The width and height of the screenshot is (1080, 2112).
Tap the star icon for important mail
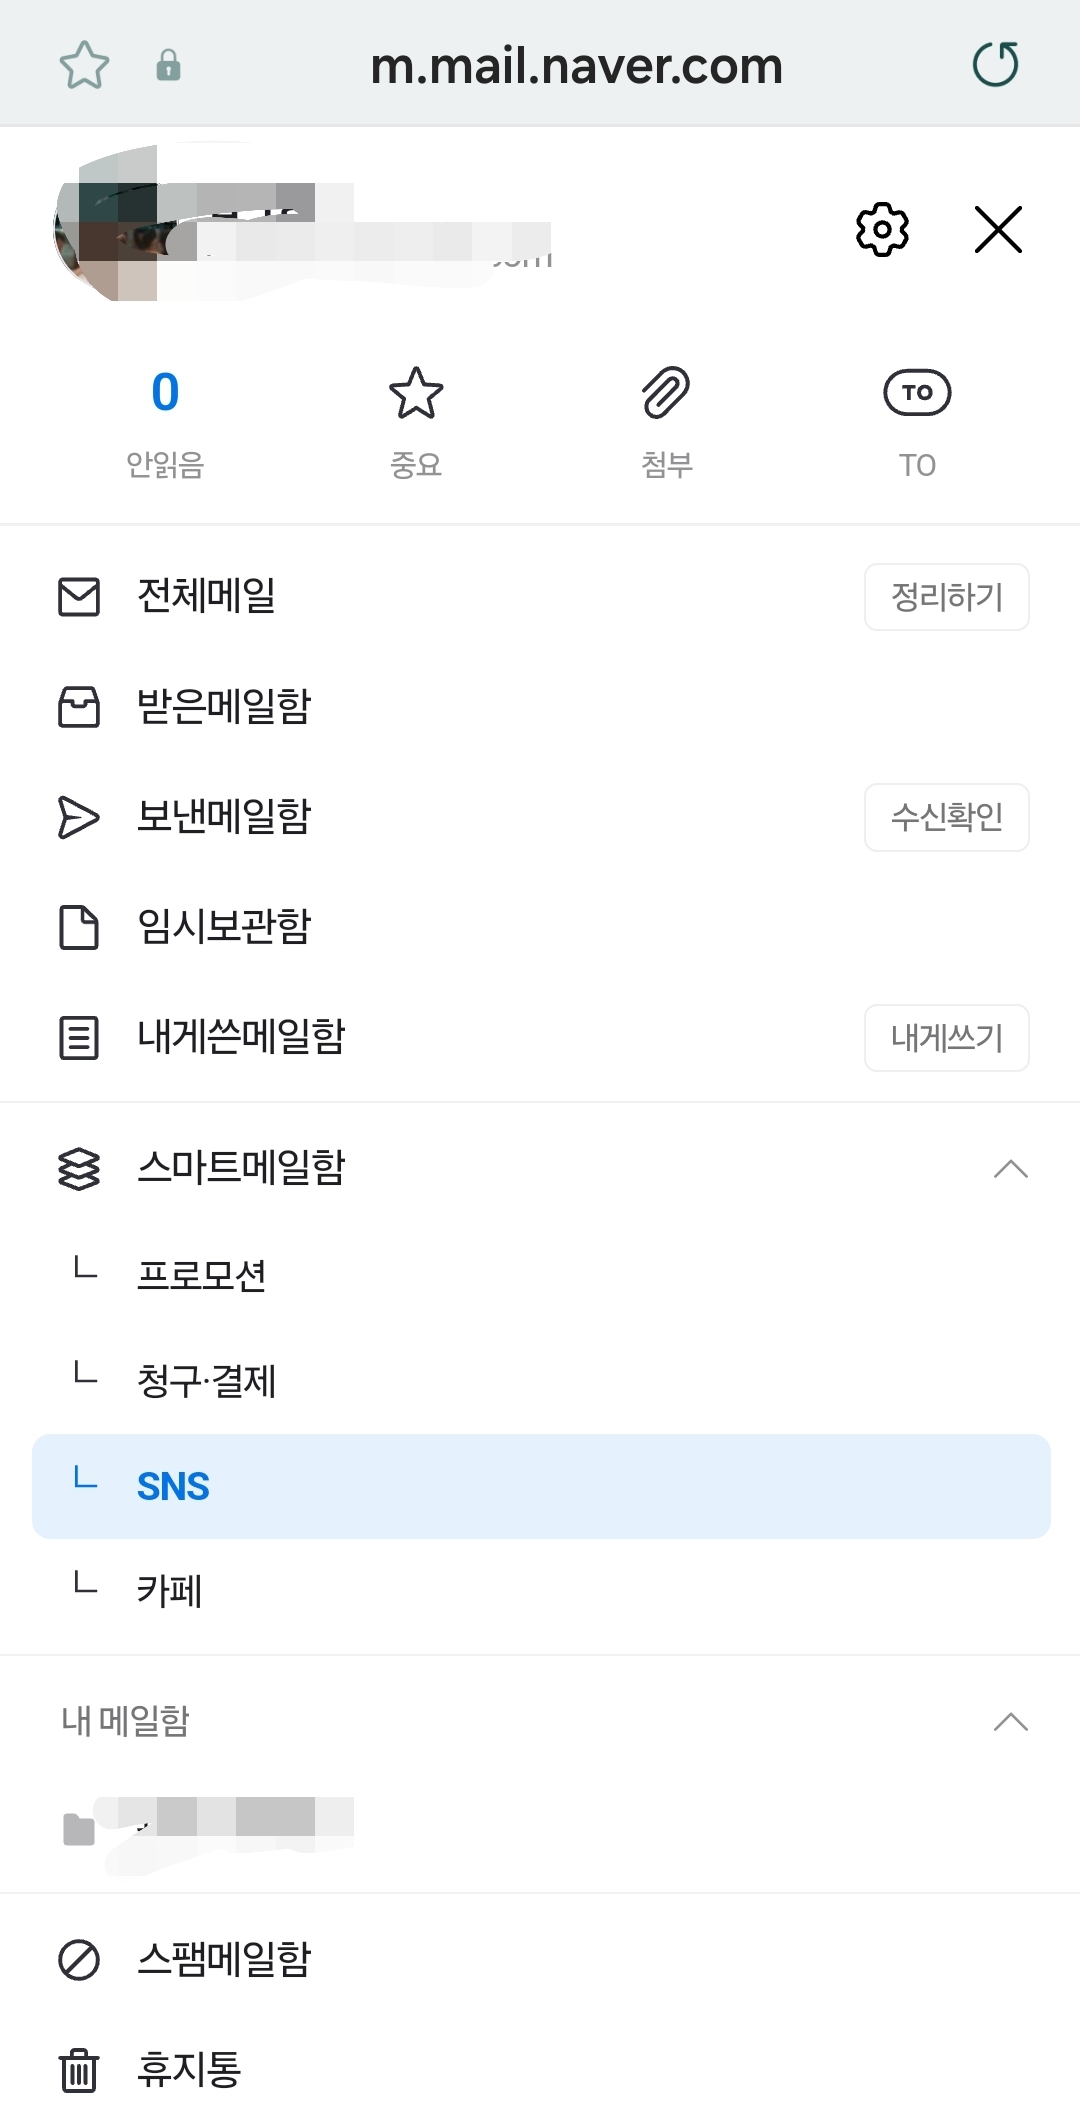point(416,393)
